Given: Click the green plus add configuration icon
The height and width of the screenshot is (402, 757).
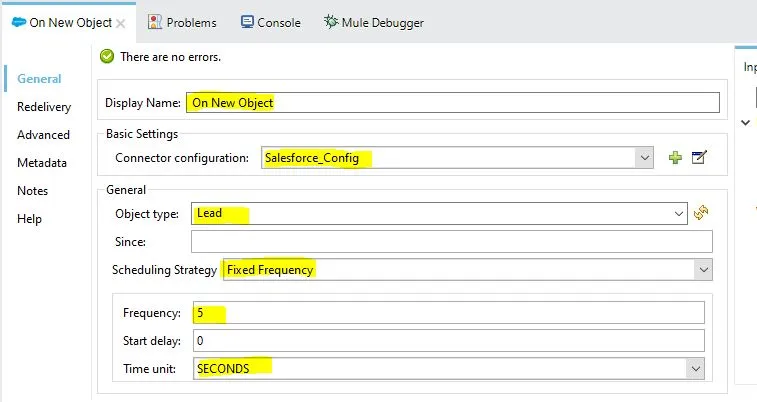Looking at the screenshot, I should (675, 157).
